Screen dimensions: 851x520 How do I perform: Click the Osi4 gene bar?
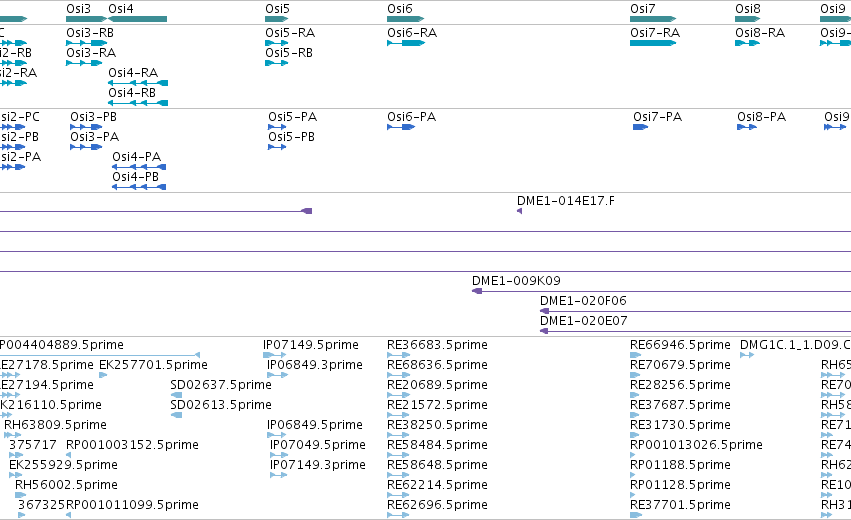(138, 19)
